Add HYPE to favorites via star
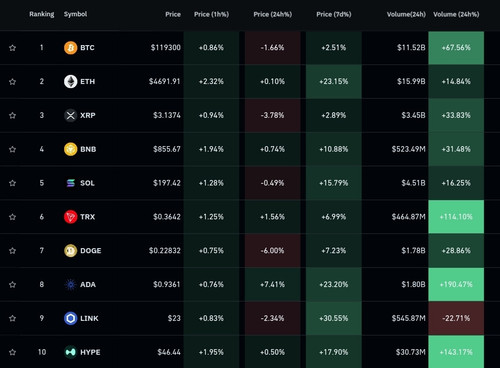 [x=12, y=352]
